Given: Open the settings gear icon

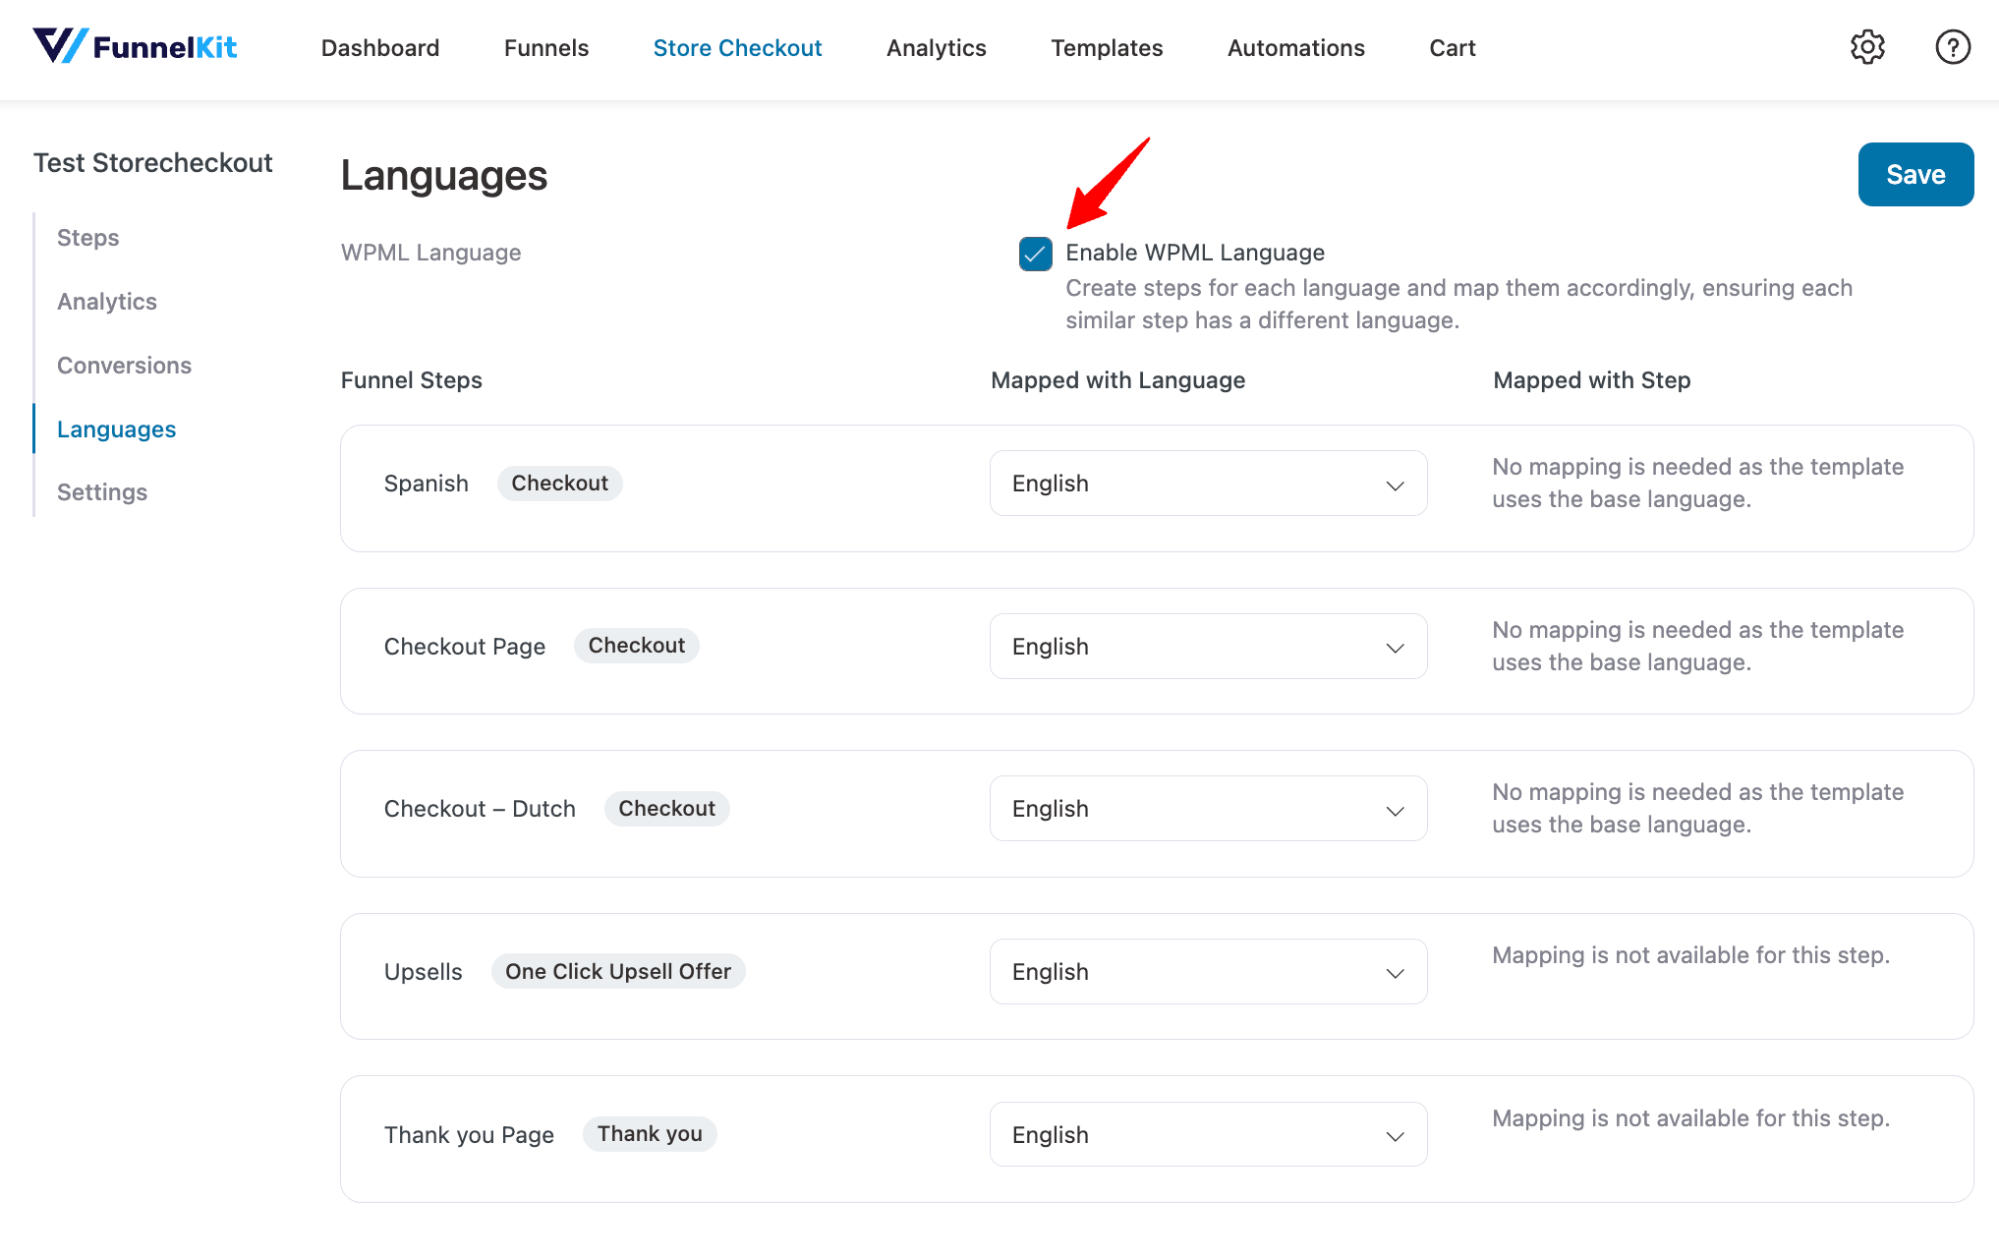Looking at the screenshot, I should pos(1867,47).
